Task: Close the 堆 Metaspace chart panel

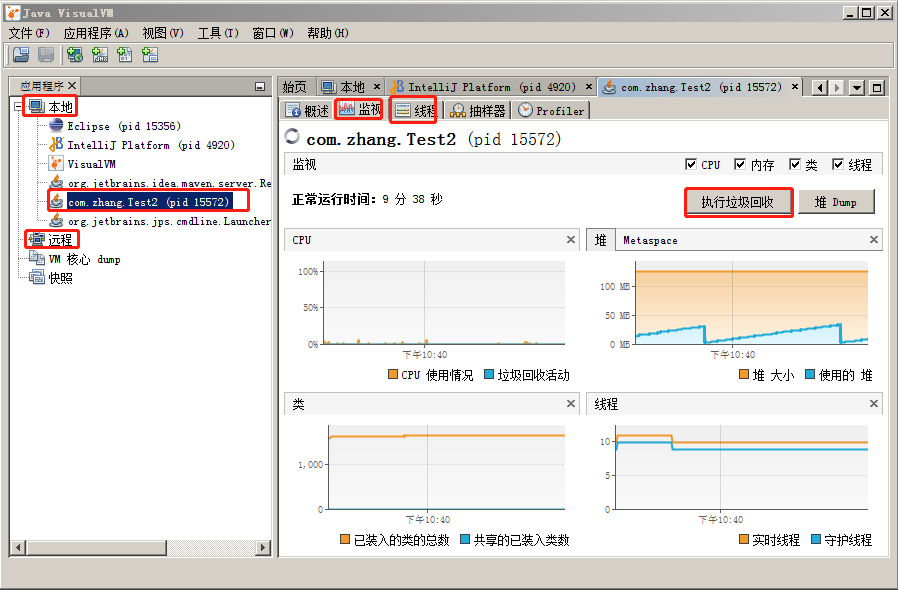Action: point(874,239)
